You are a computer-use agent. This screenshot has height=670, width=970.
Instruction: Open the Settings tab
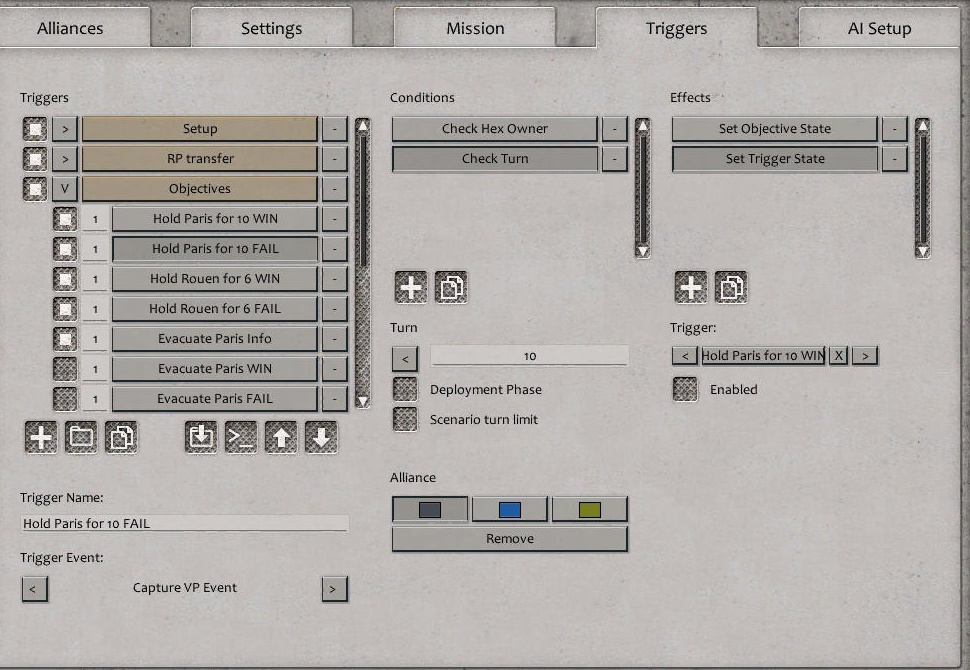[272, 28]
